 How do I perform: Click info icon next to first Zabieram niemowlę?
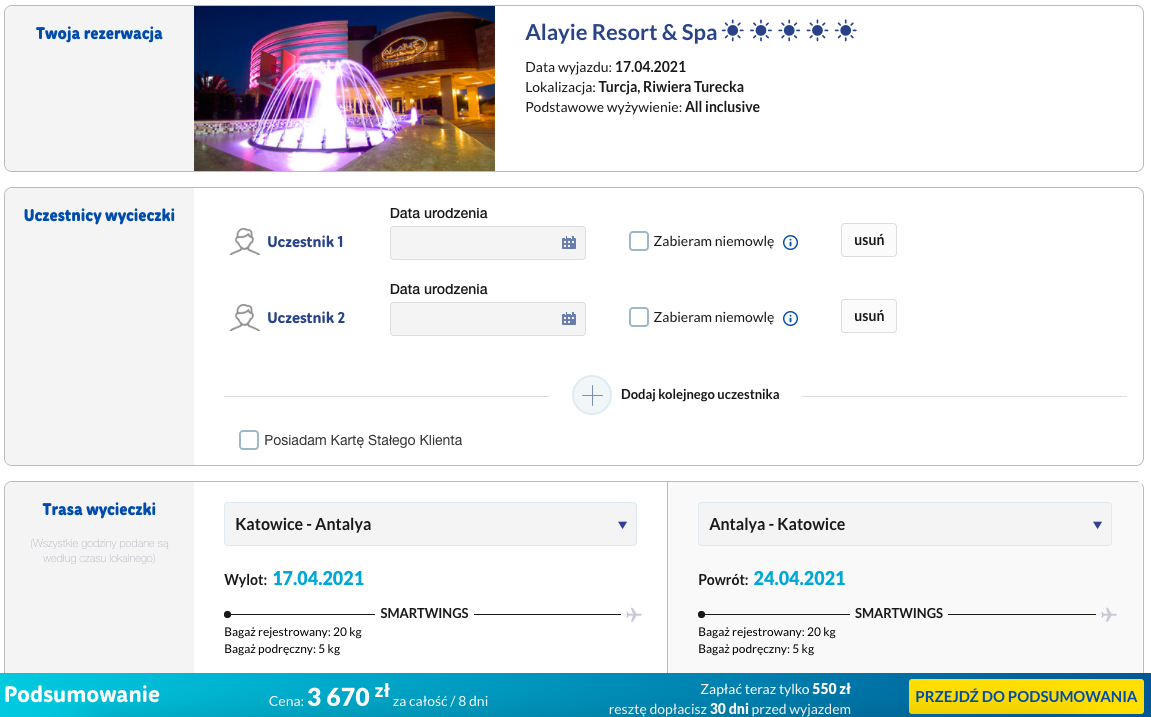791,242
